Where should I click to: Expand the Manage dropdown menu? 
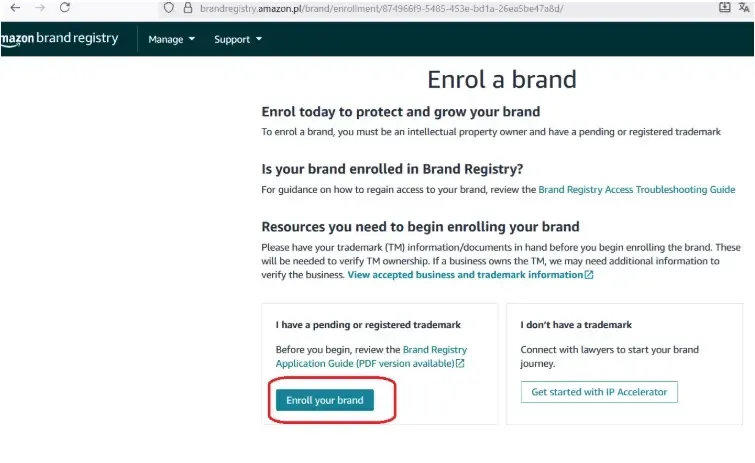[171, 40]
